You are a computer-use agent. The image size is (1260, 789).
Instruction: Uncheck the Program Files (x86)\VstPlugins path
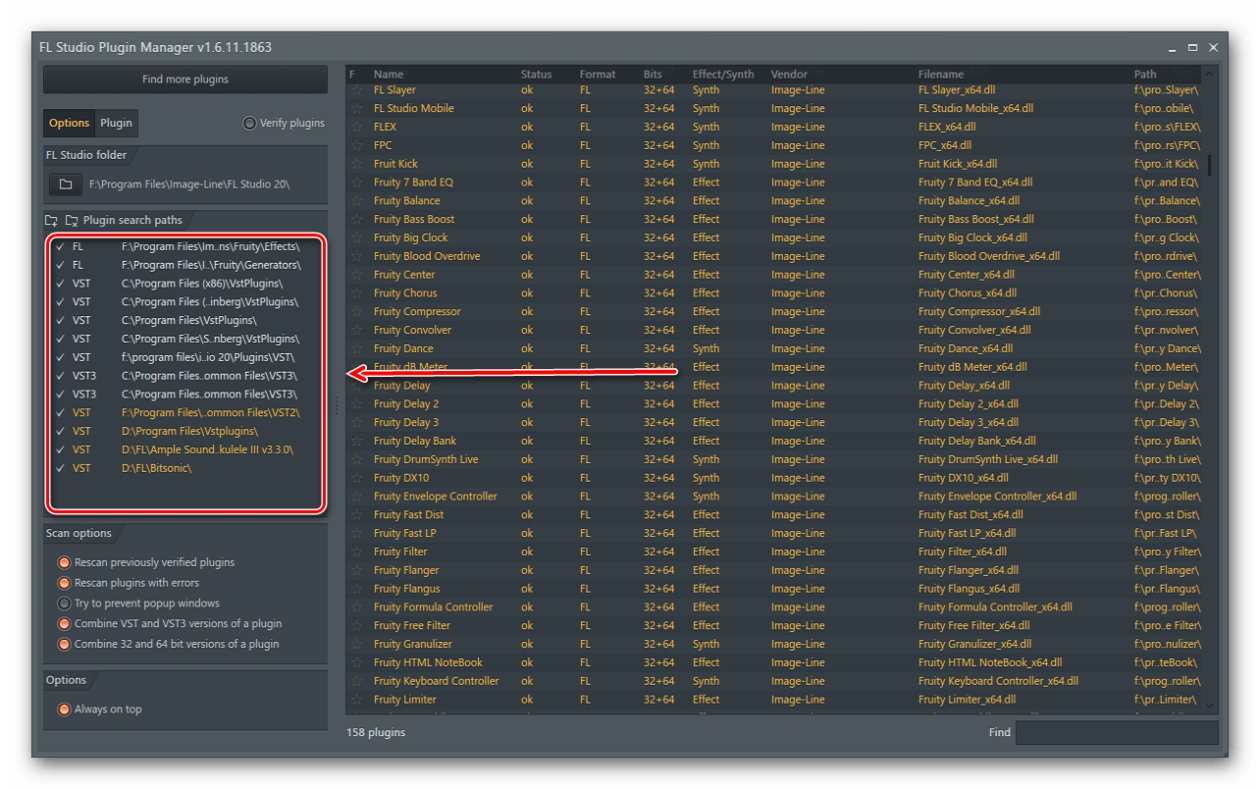[61, 283]
